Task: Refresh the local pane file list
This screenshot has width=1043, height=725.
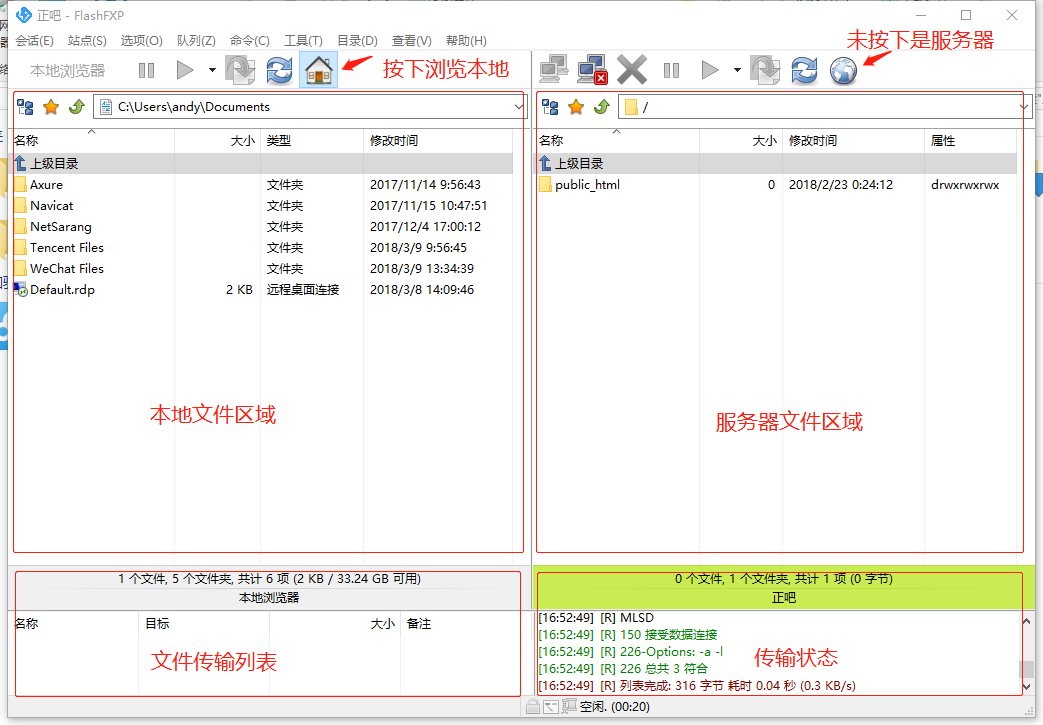Action: point(279,70)
